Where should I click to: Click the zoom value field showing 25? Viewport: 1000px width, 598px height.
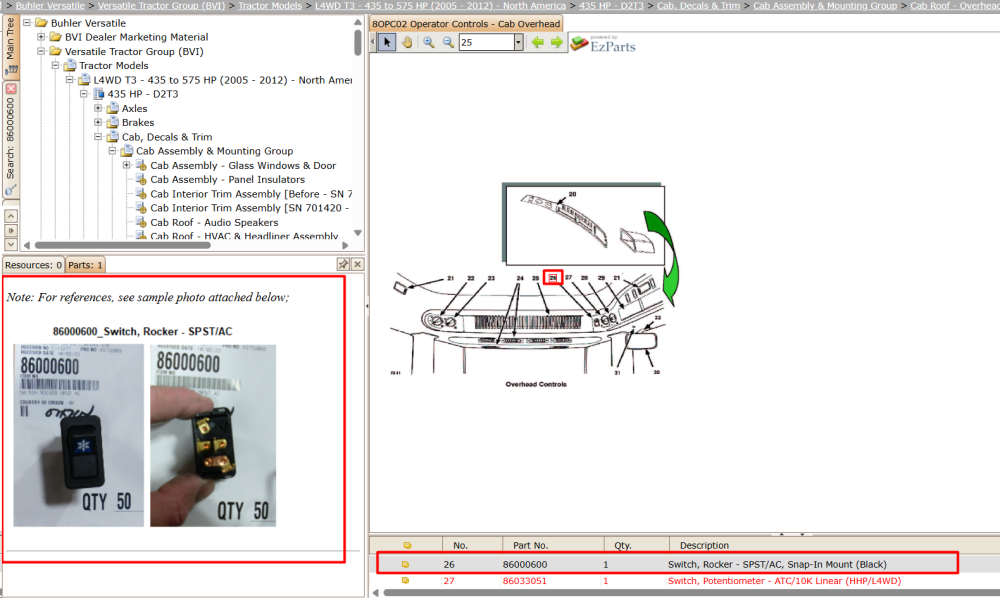[x=487, y=42]
